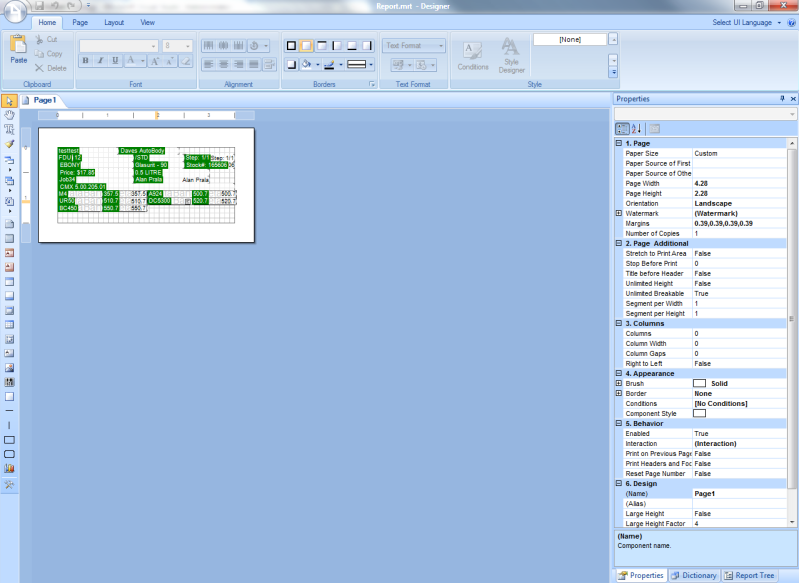Insert a chart component from toolbox
Image resolution: width=799 pixels, height=583 pixels.
point(9,468)
